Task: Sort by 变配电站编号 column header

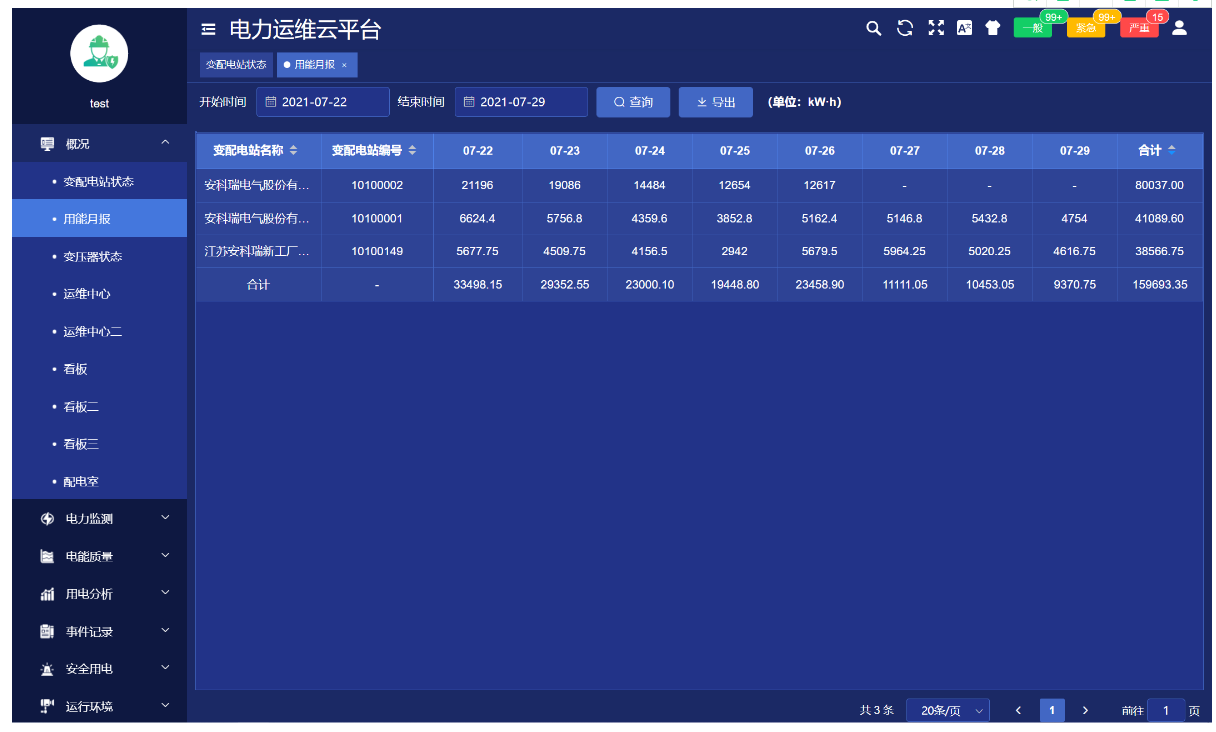Action: coord(374,150)
